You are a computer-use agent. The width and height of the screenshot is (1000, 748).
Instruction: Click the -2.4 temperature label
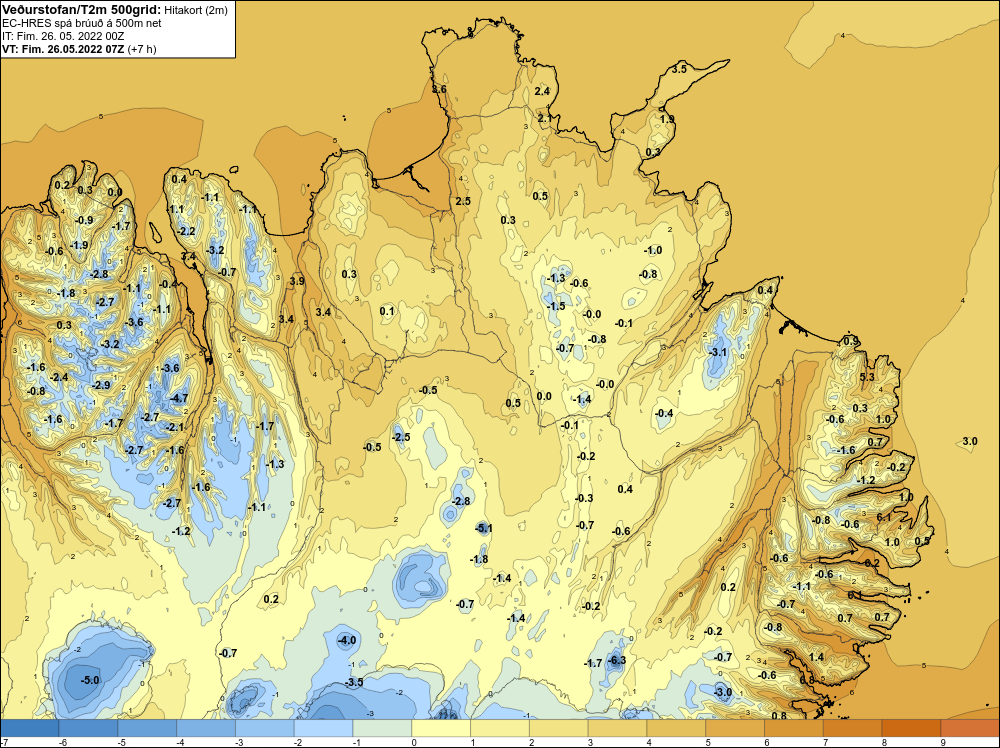(x=59, y=378)
